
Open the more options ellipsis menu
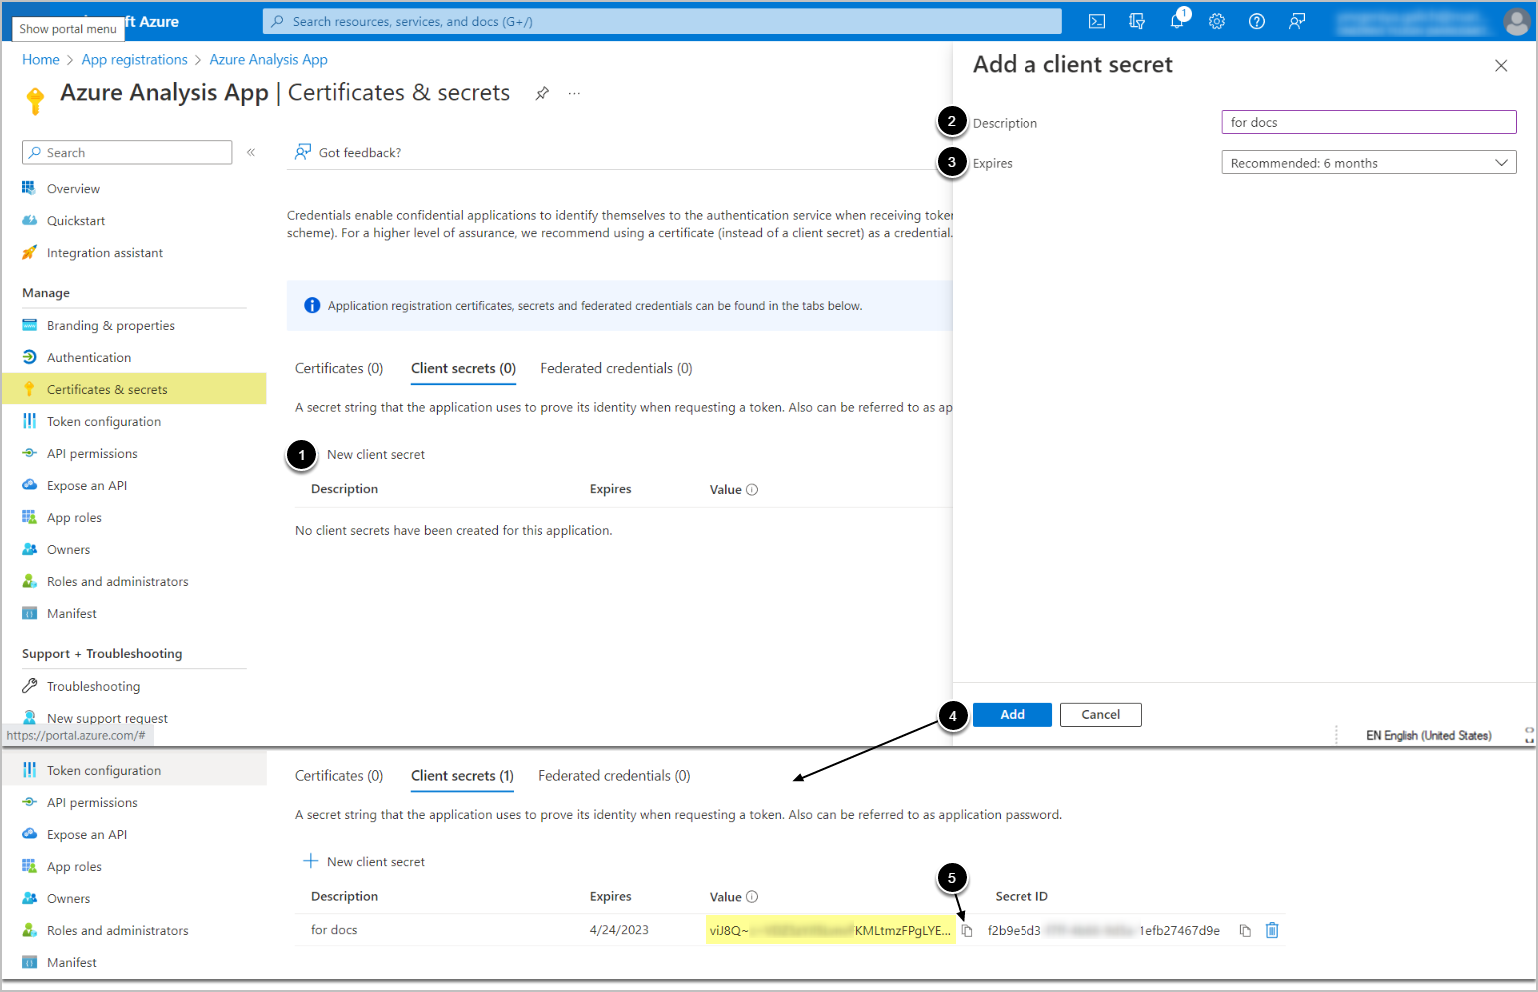pos(574,93)
